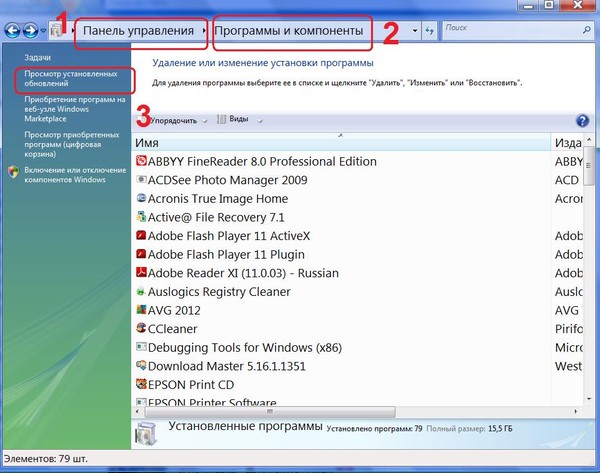Open "Включение или отключение компонентов Windows"
600x473 pixels.
tap(75, 175)
